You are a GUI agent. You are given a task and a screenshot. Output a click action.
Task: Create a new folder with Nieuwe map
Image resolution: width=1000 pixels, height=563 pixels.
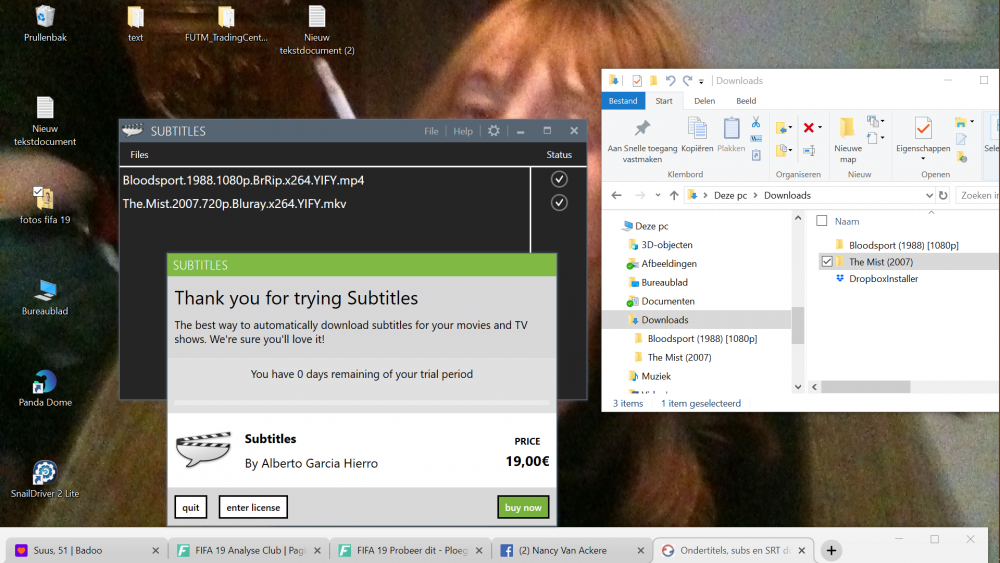click(x=847, y=138)
